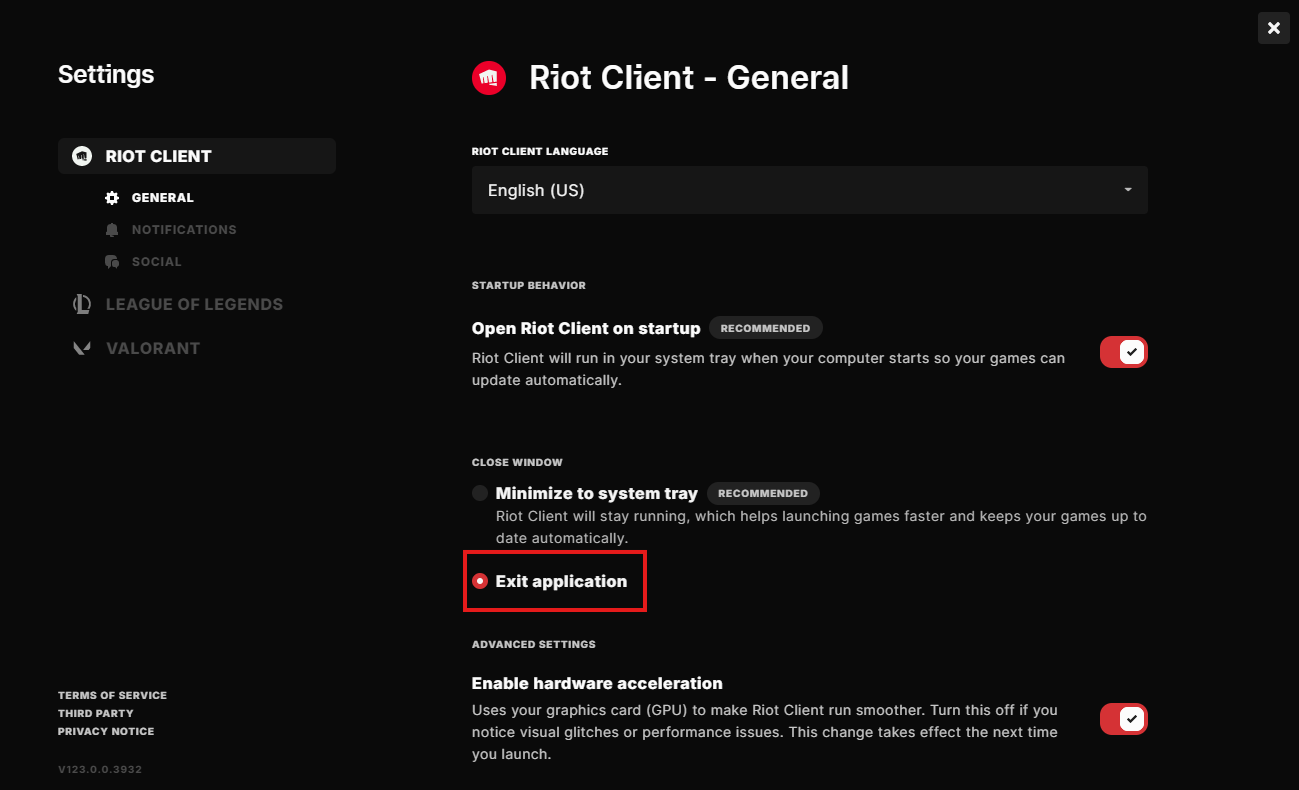Click the Settings heading in the sidebar
1299x790 pixels.
coord(106,75)
